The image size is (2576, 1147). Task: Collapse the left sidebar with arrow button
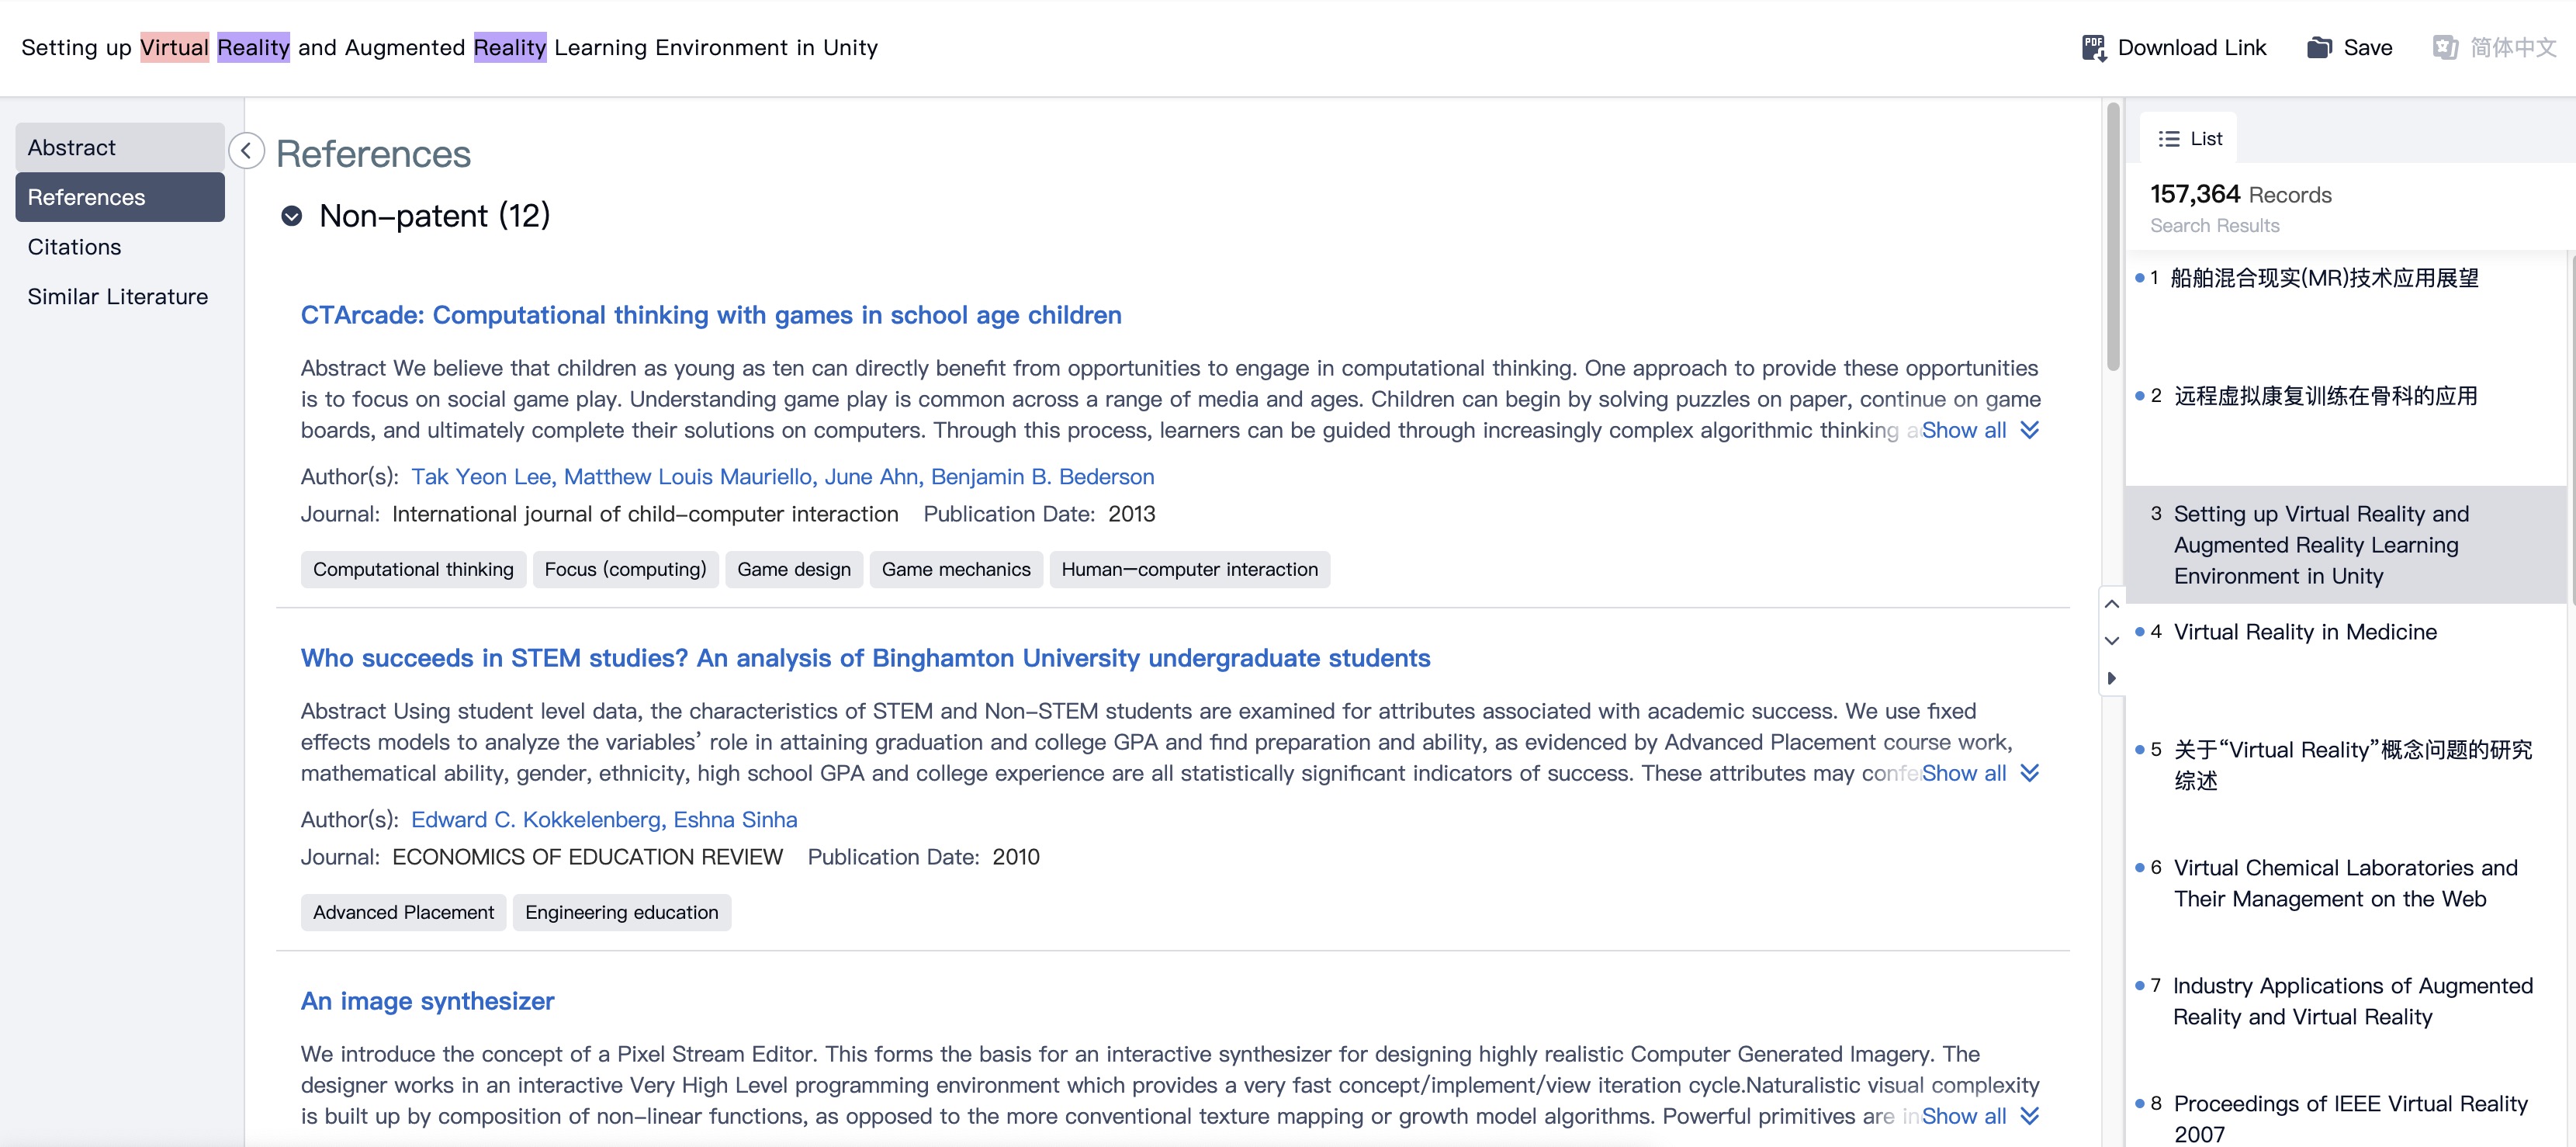coord(246,151)
